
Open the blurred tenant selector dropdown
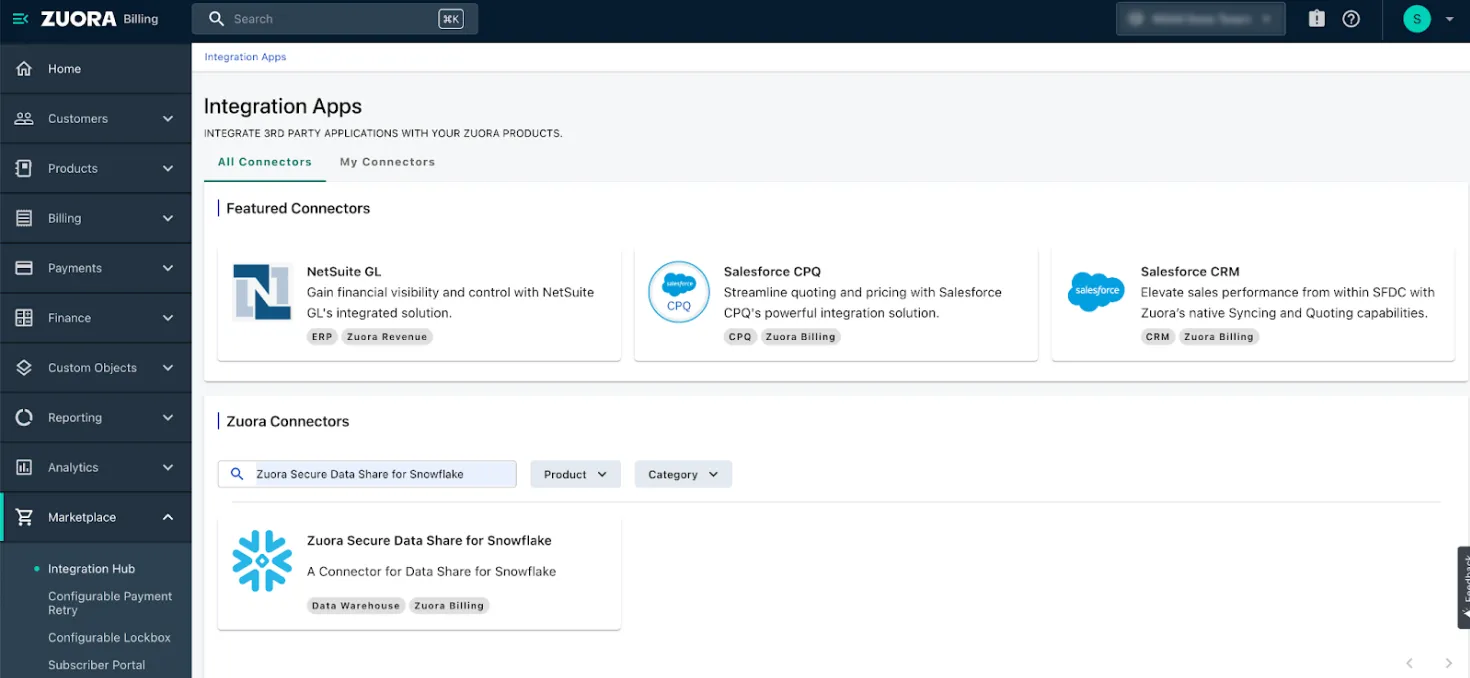tap(1200, 19)
